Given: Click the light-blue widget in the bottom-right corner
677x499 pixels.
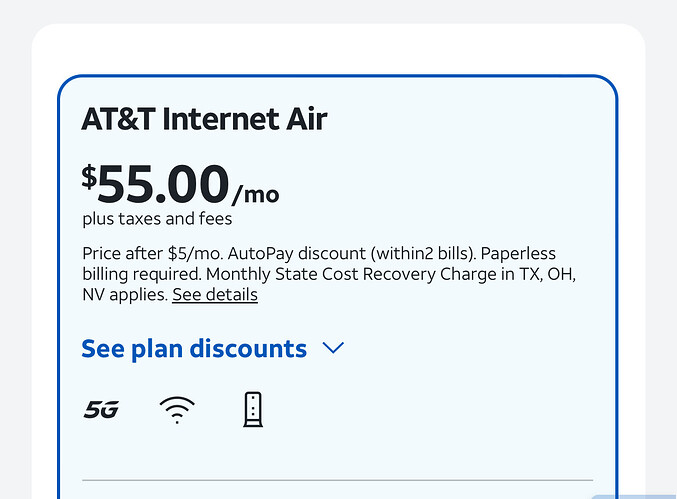Looking at the screenshot, I should tap(634, 496).
